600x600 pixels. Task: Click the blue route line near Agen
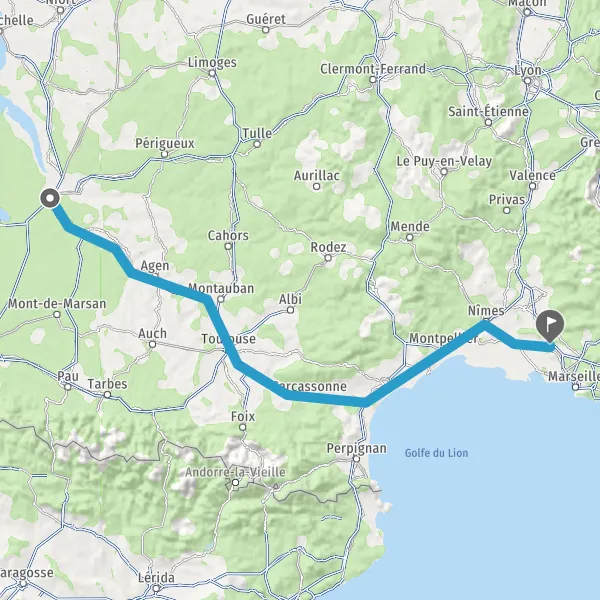click(x=153, y=280)
